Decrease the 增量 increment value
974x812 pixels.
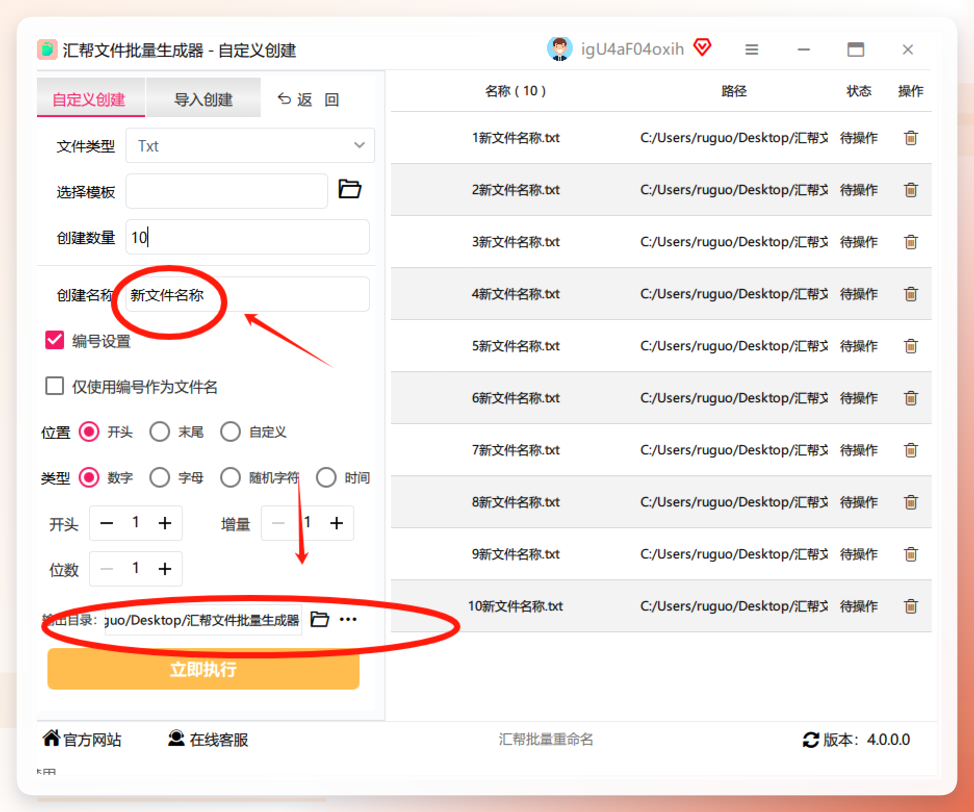(278, 523)
